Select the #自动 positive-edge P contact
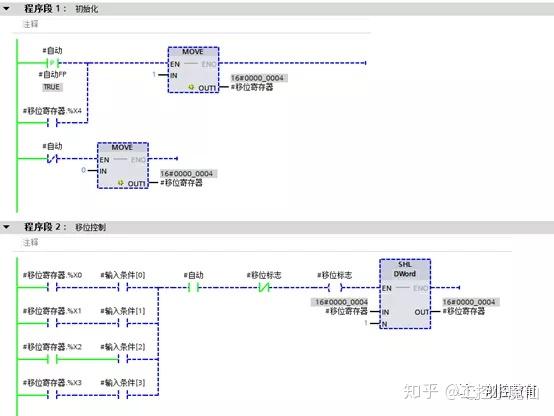The width and height of the screenshot is (554, 416). tap(53, 63)
